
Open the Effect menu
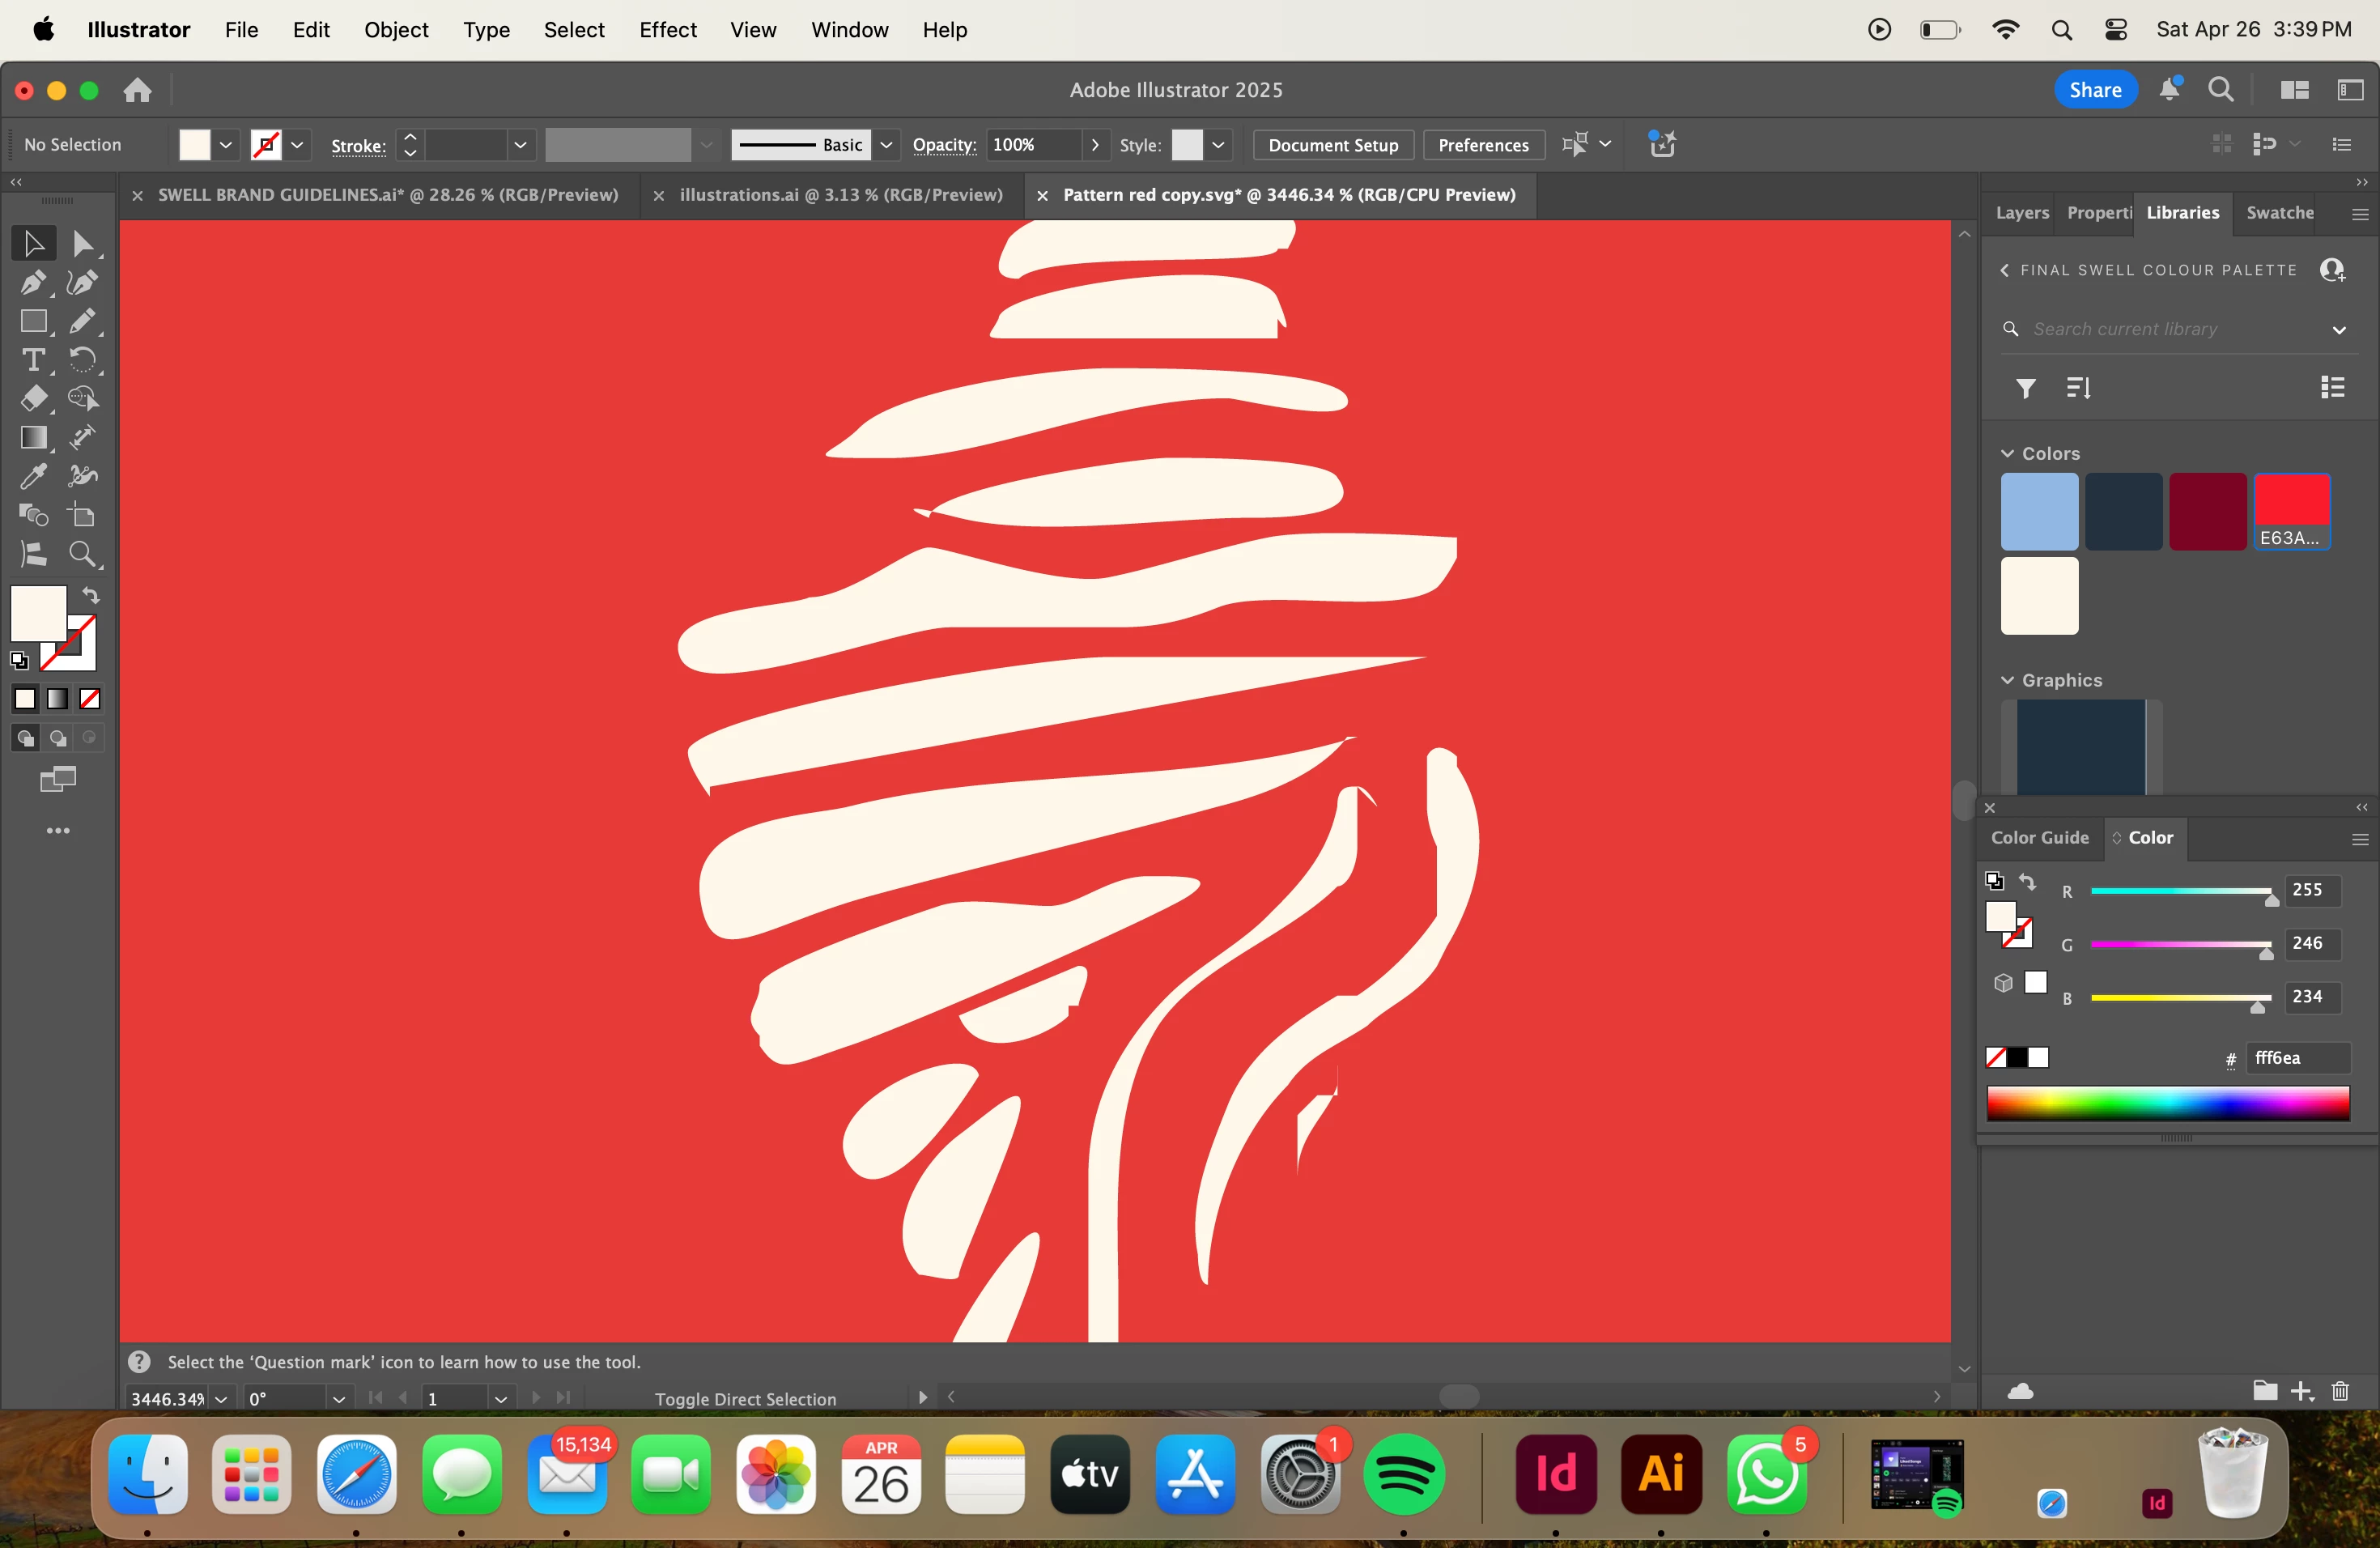[667, 30]
